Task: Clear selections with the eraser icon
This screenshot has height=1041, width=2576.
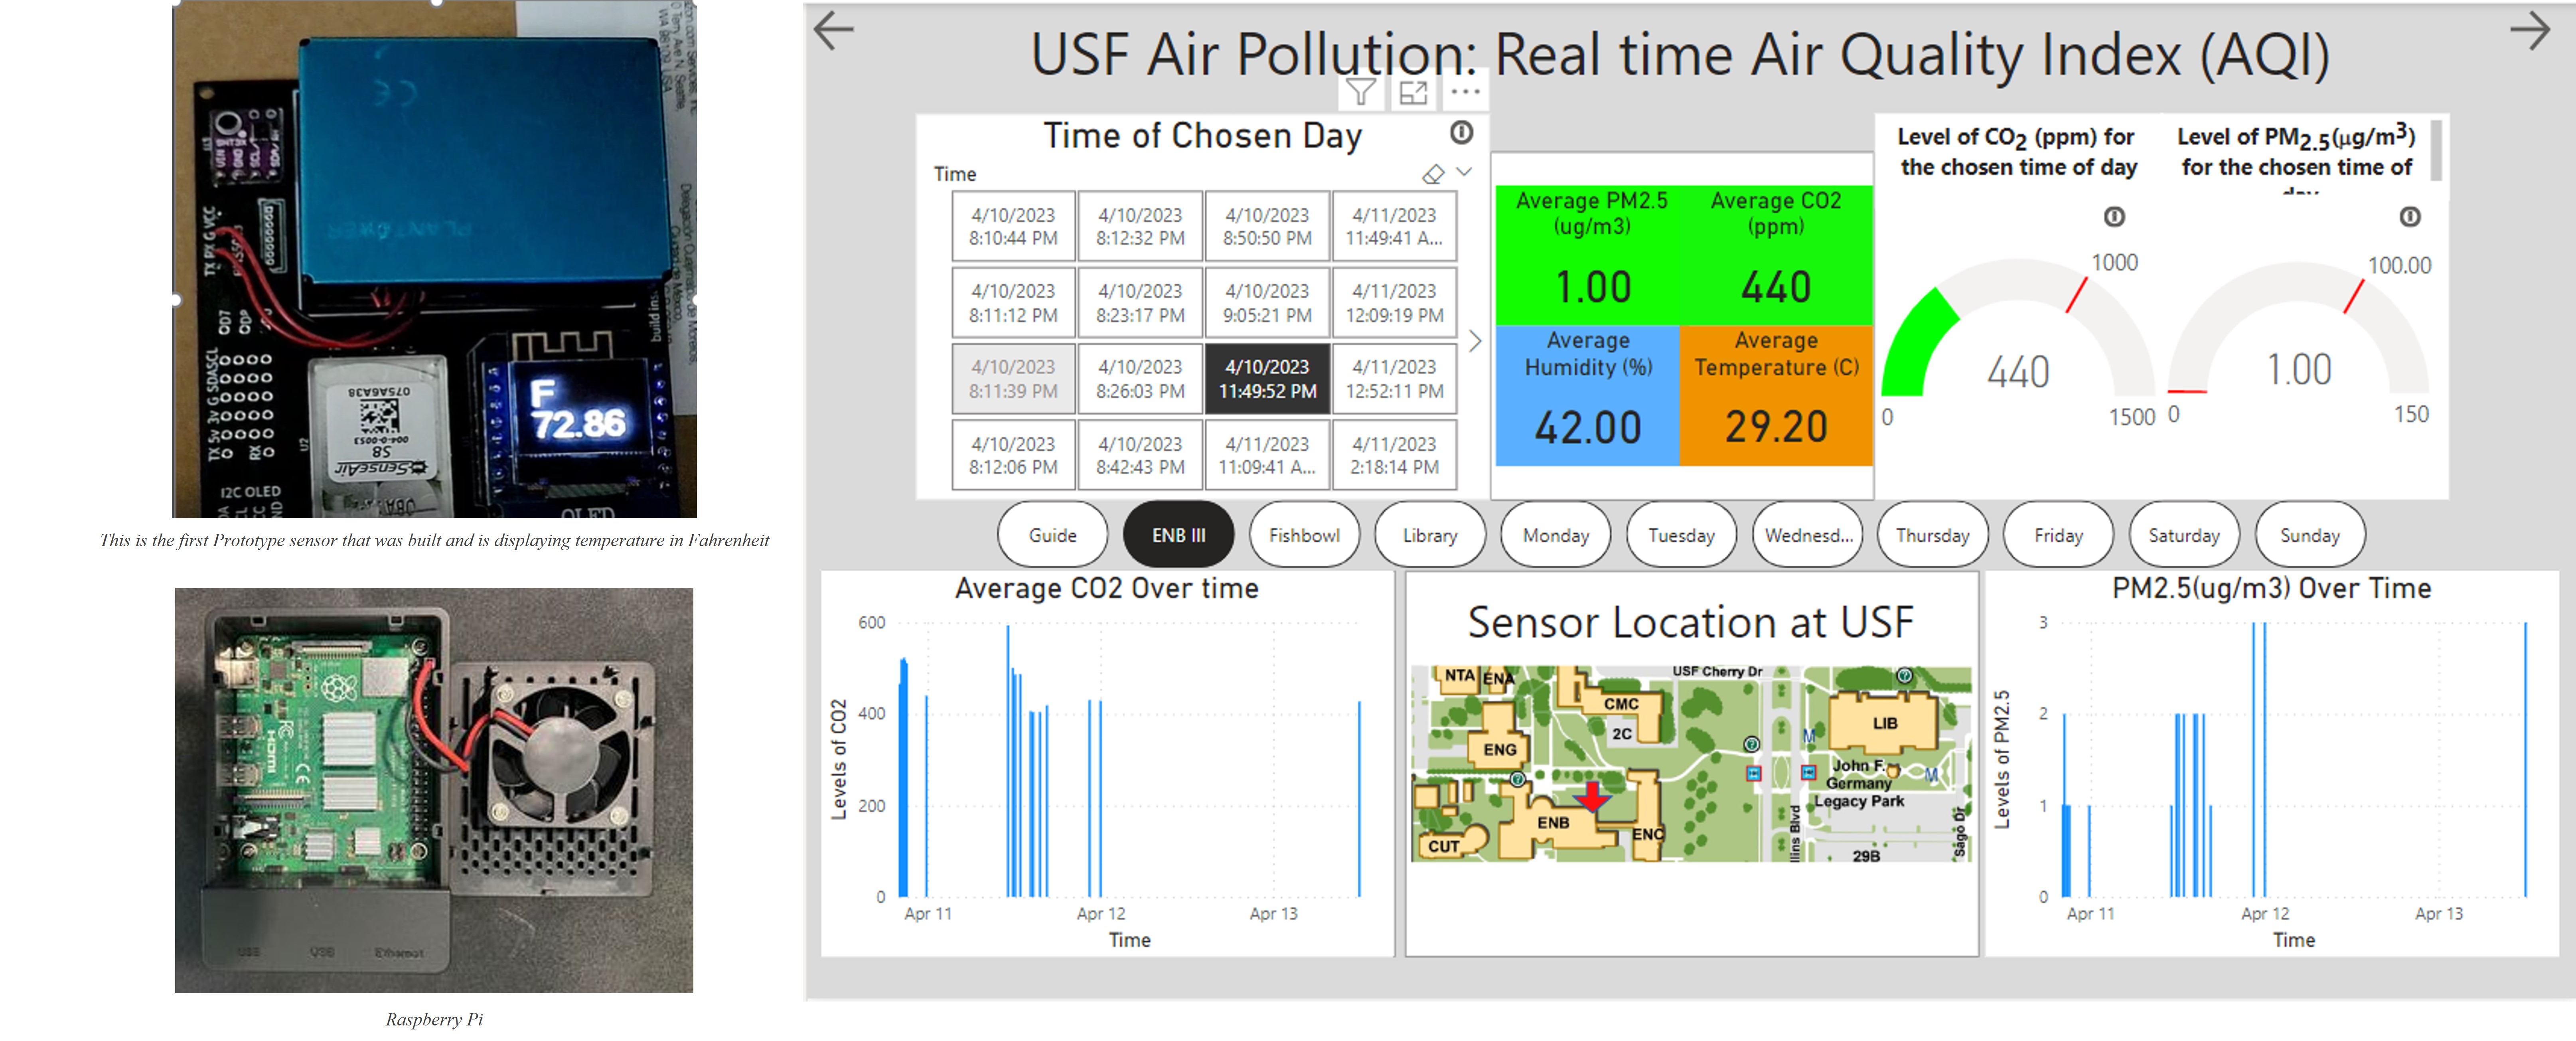Action: pos(1433,174)
